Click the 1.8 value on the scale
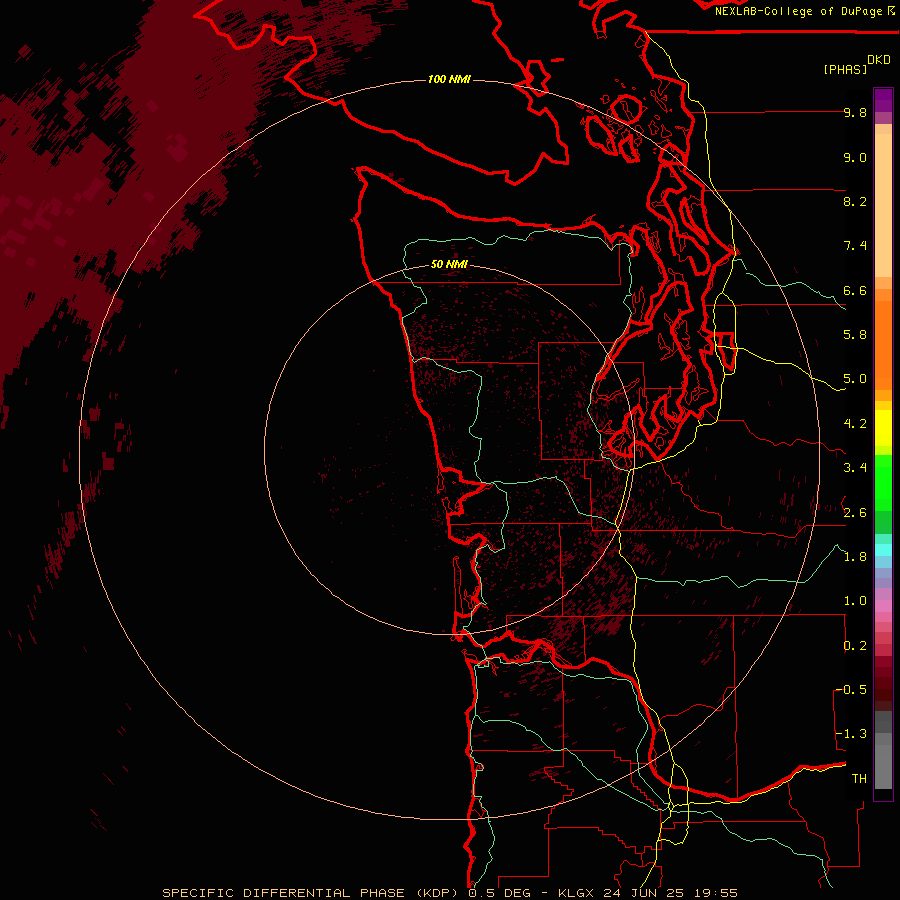The width and height of the screenshot is (900, 900). tap(855, 557)
